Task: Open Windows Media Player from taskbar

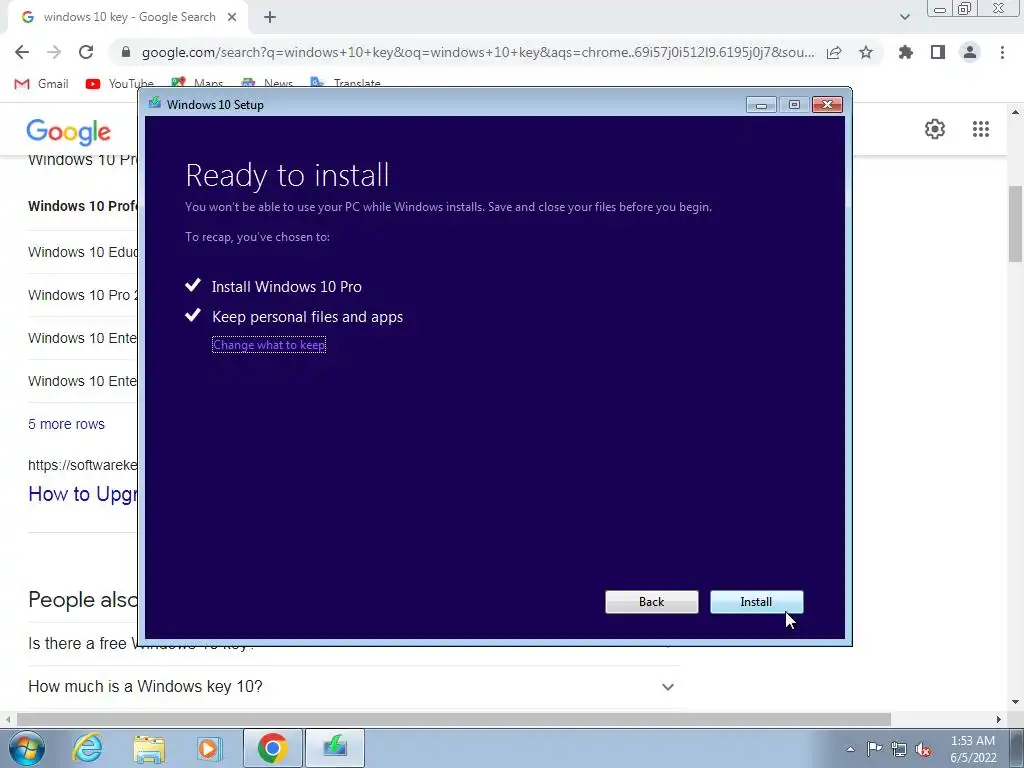Action: (210, 748)
